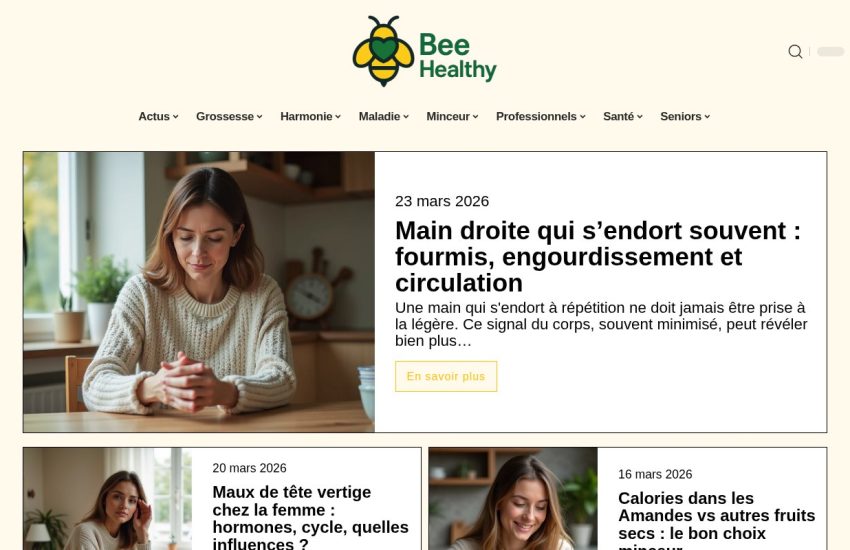Click the featured article excerpt text
The width and height of the screenshot is (850, 550).
point(601,324)
